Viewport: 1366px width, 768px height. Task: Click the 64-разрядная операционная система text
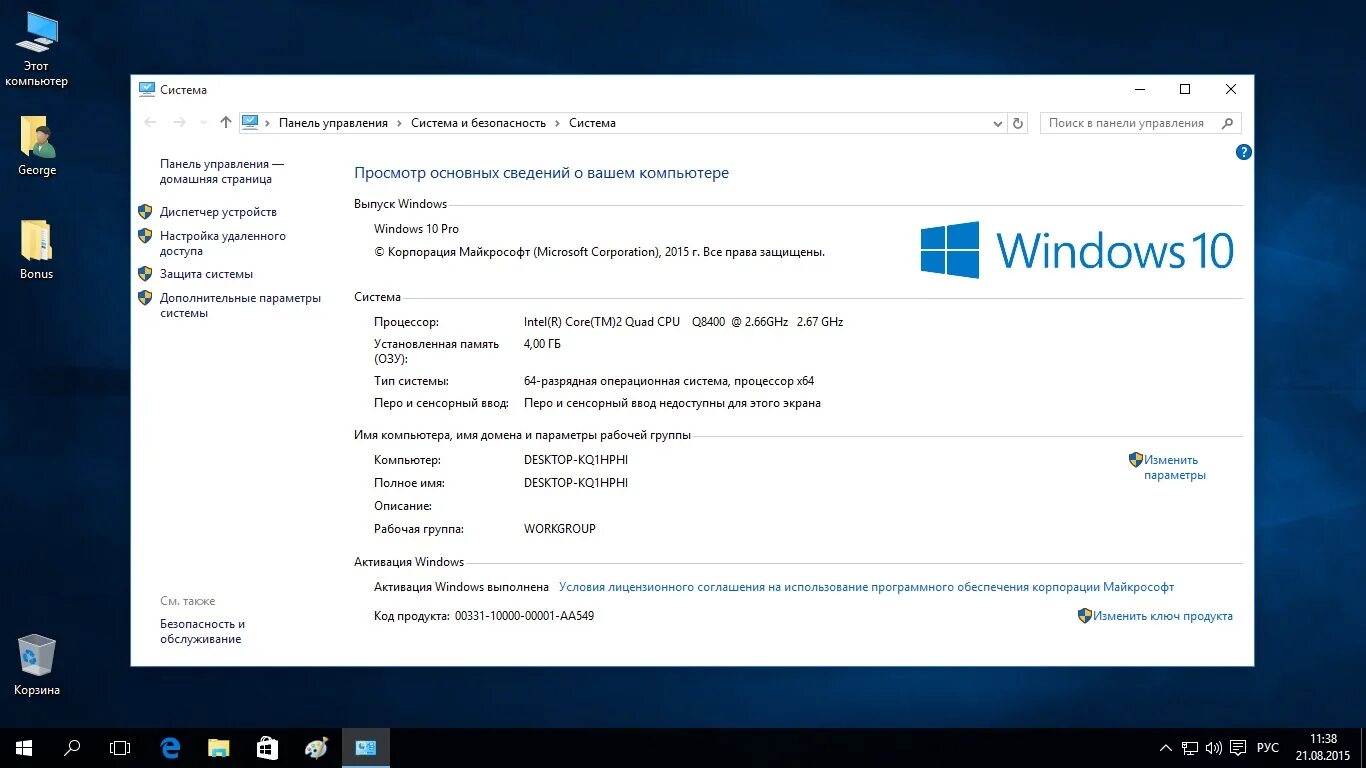[669, 381]
